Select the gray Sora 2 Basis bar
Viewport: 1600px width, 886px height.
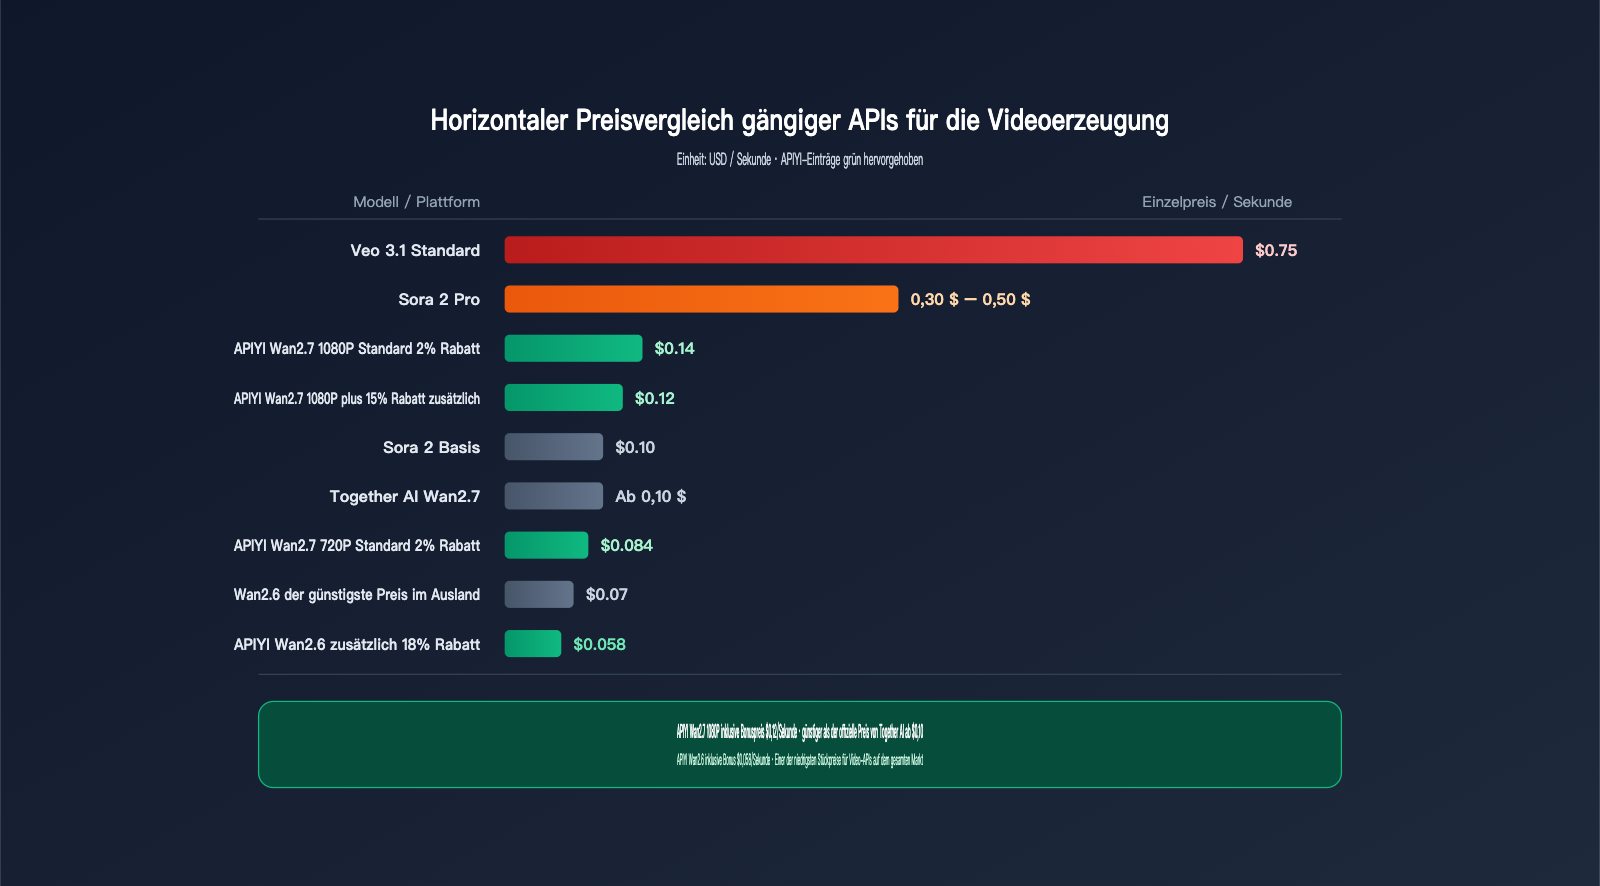(553, 447)
